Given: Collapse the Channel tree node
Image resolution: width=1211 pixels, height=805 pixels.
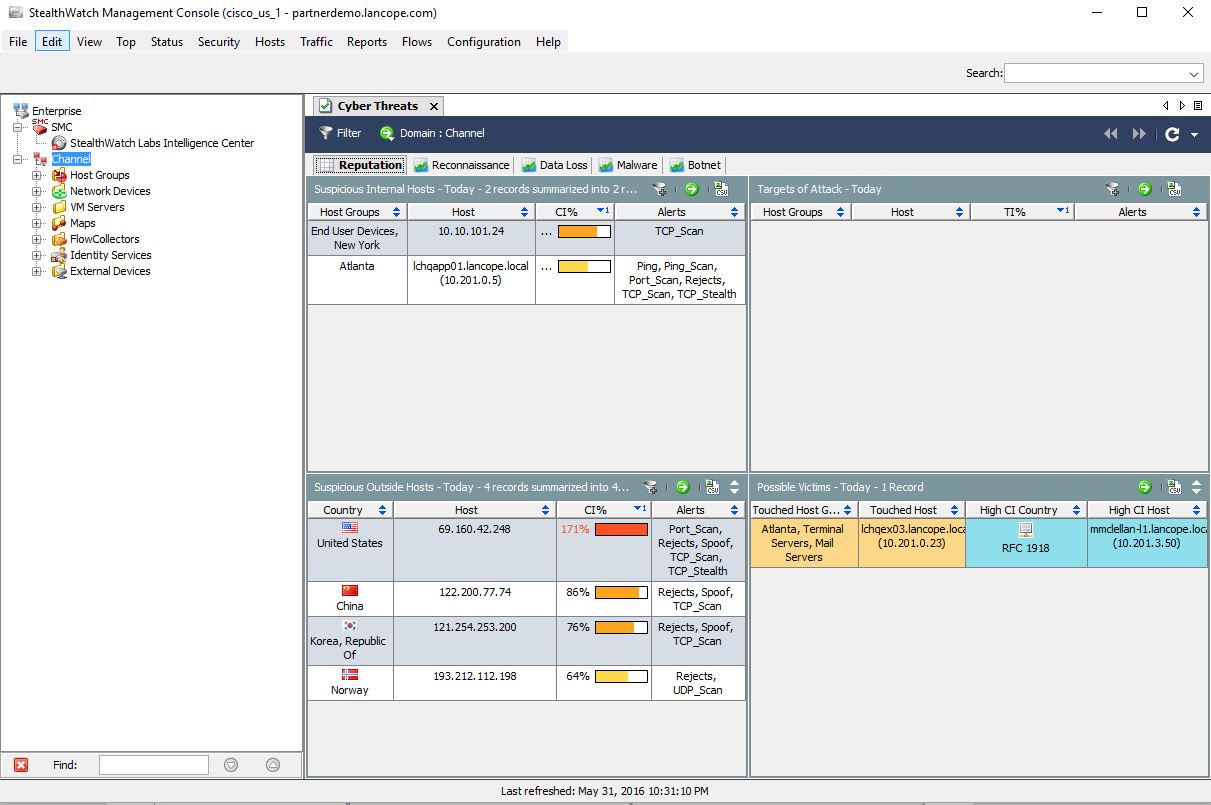Looking at the screenshot, I should [x=17, y=159].
